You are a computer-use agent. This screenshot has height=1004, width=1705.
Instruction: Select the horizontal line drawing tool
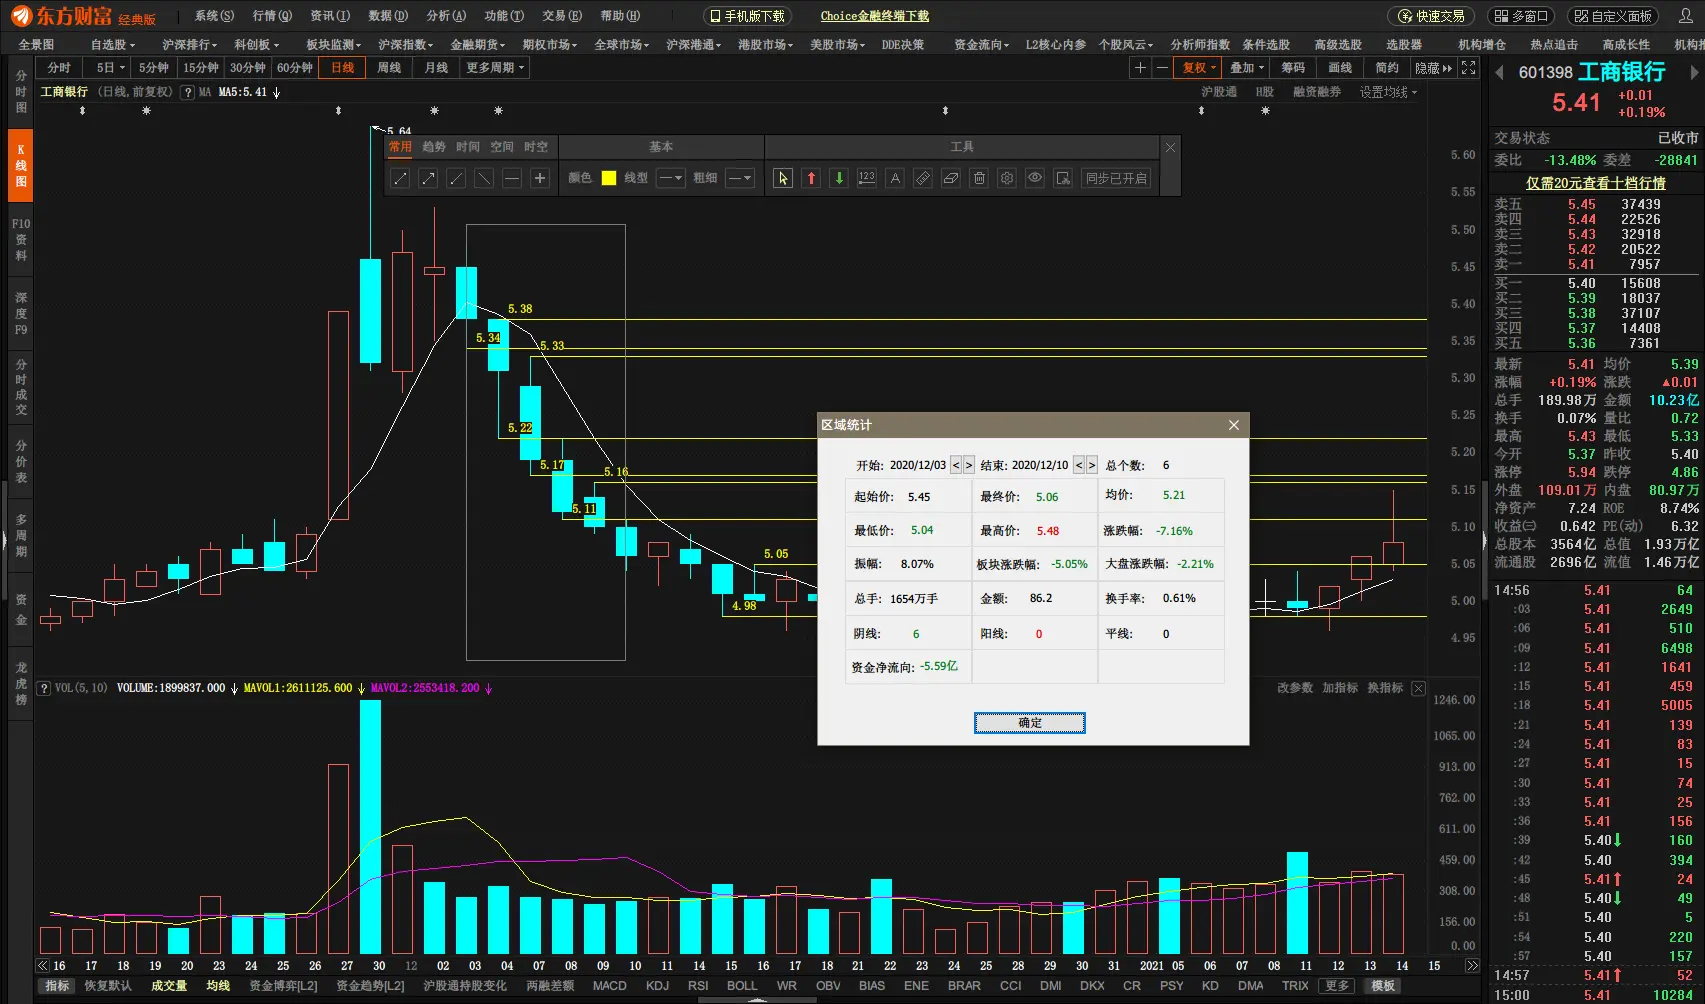(512, 178)
